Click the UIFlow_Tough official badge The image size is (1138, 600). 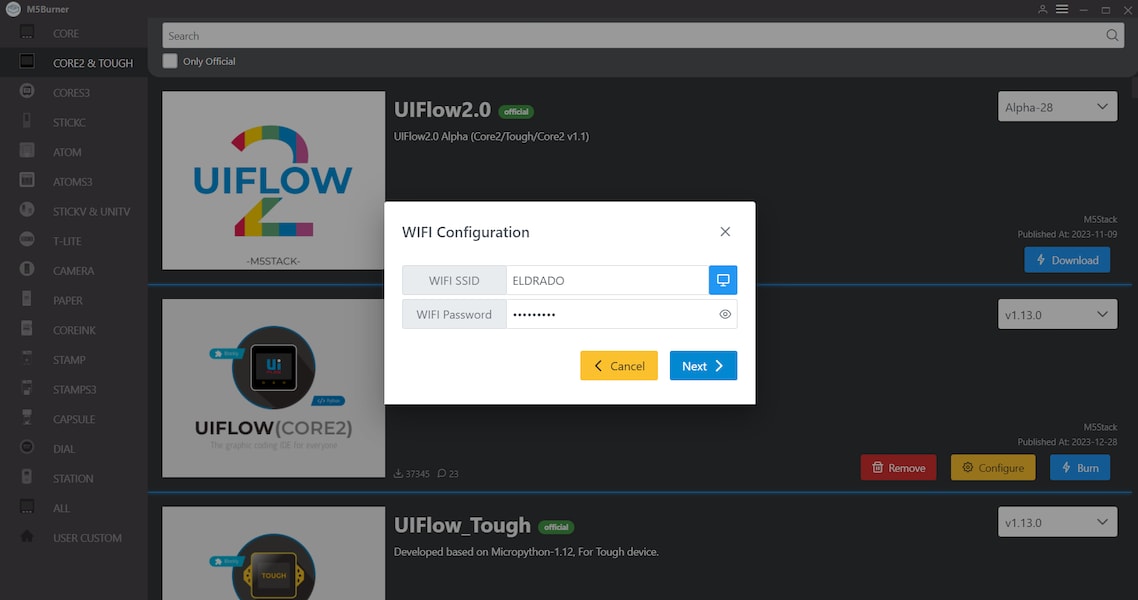point(556,527)
